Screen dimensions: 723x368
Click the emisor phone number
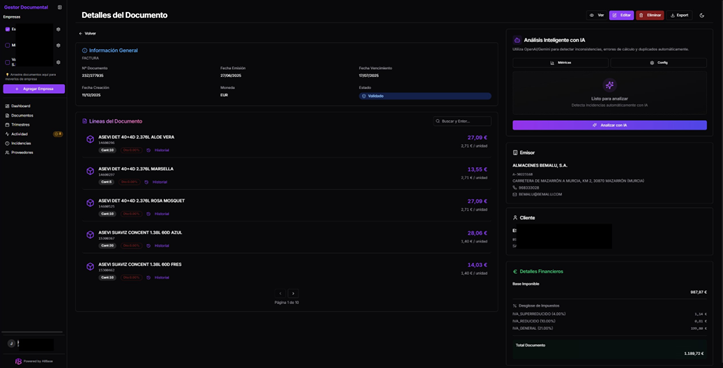coord(528,188)
